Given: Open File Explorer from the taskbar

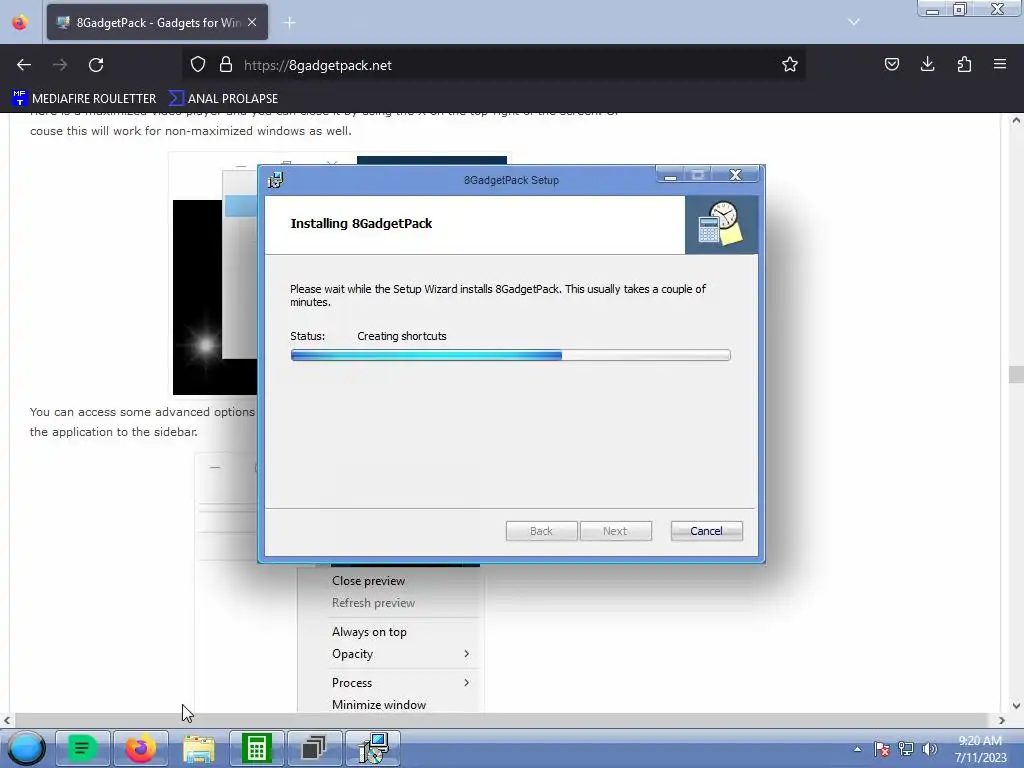Looking at the screenshot, I should pyautogui.click(x=199, y=749).
